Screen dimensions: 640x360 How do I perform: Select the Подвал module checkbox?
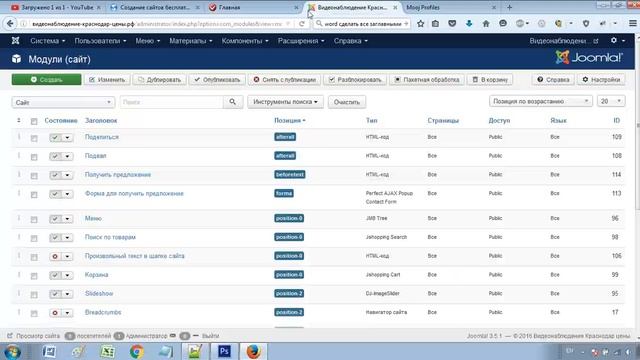34,157
